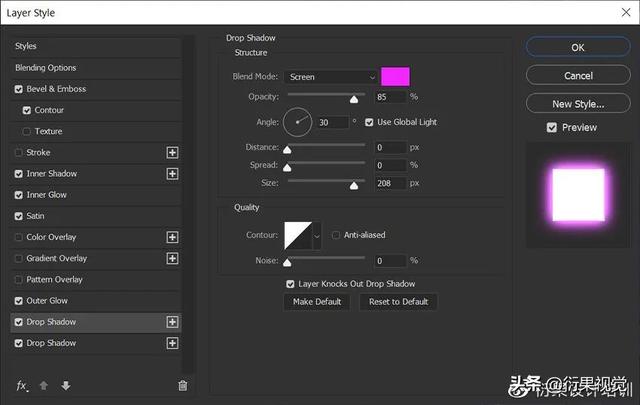Add another Stroke effect with plus icon
Screen dimensions: 640x405
click(172, 153)
